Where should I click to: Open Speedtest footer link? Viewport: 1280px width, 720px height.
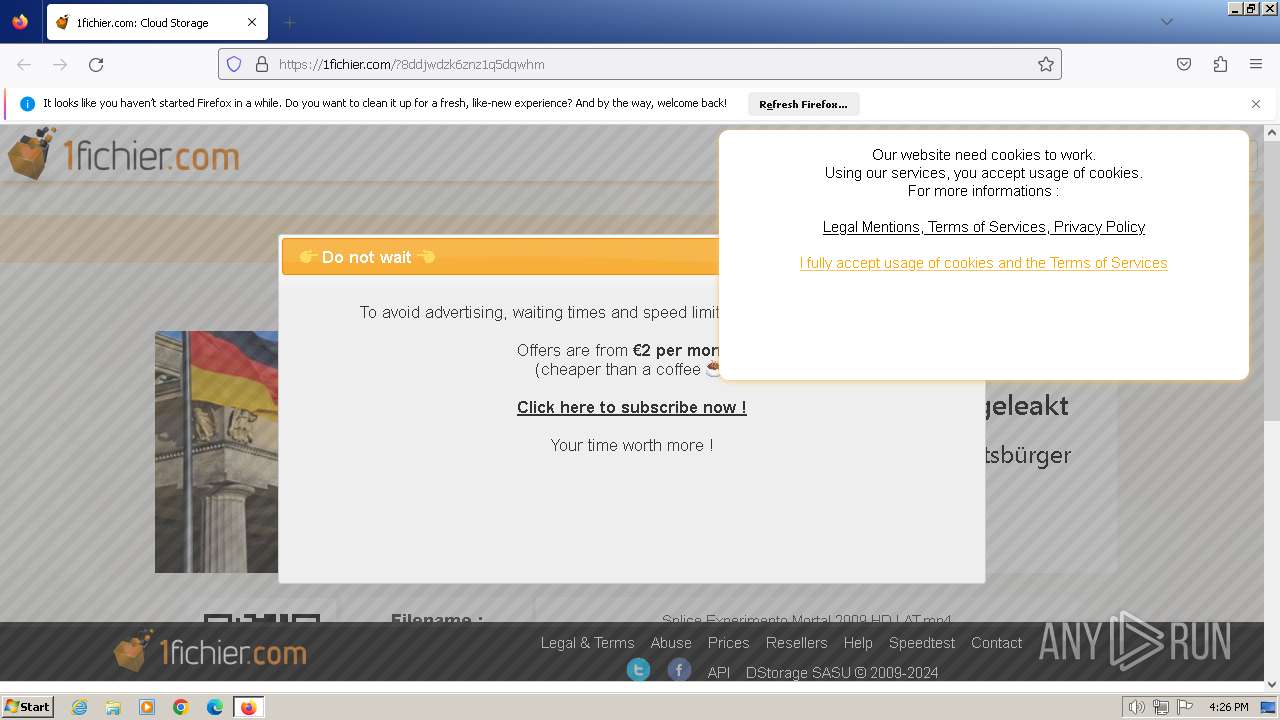pos(922,643)
